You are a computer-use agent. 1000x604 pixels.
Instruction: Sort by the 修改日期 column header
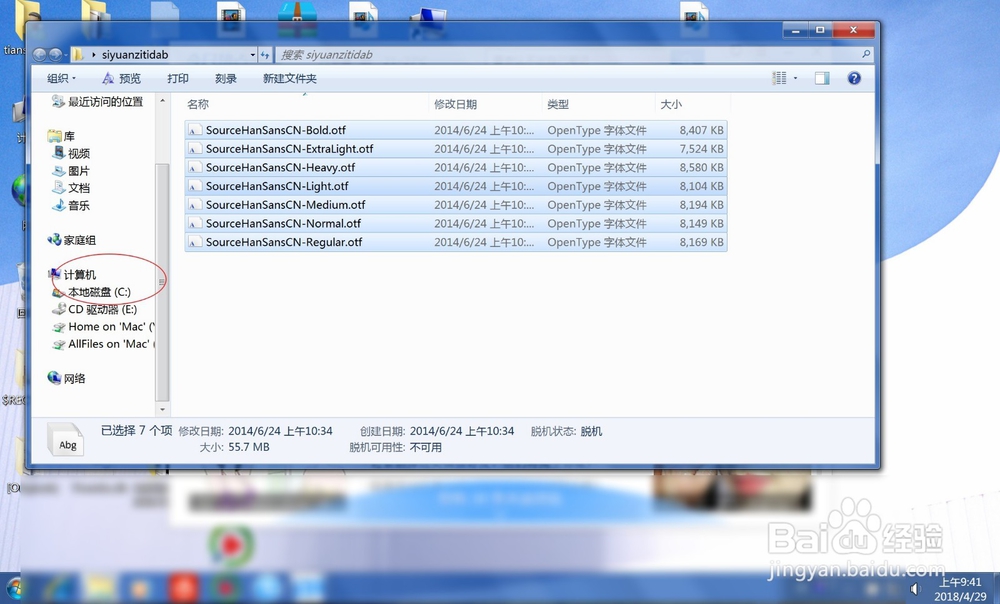[486, 104]
